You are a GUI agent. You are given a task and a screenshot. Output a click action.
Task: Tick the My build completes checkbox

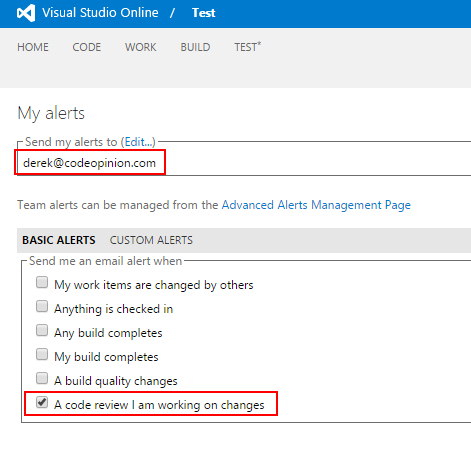click(42, 354)
